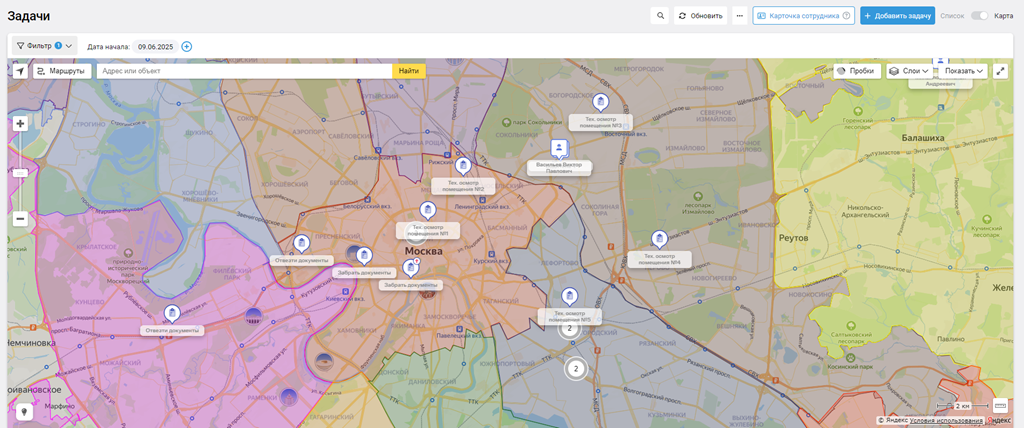Click cluster marker 2 above Нагатинский area
Screen dimensions: 1024x428
569,329
